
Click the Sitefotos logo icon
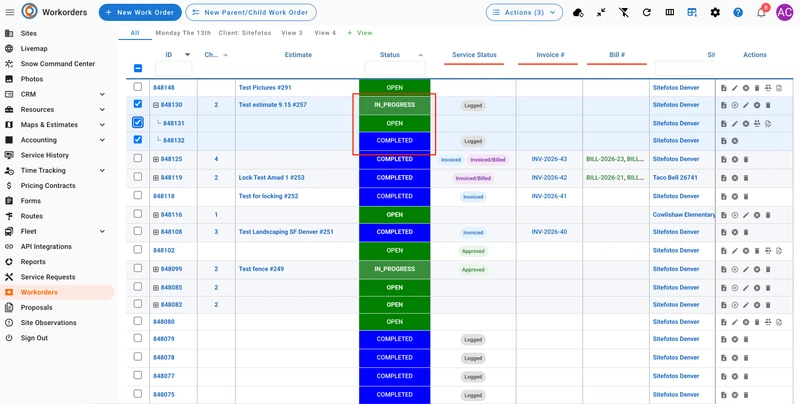coord(30,11)
